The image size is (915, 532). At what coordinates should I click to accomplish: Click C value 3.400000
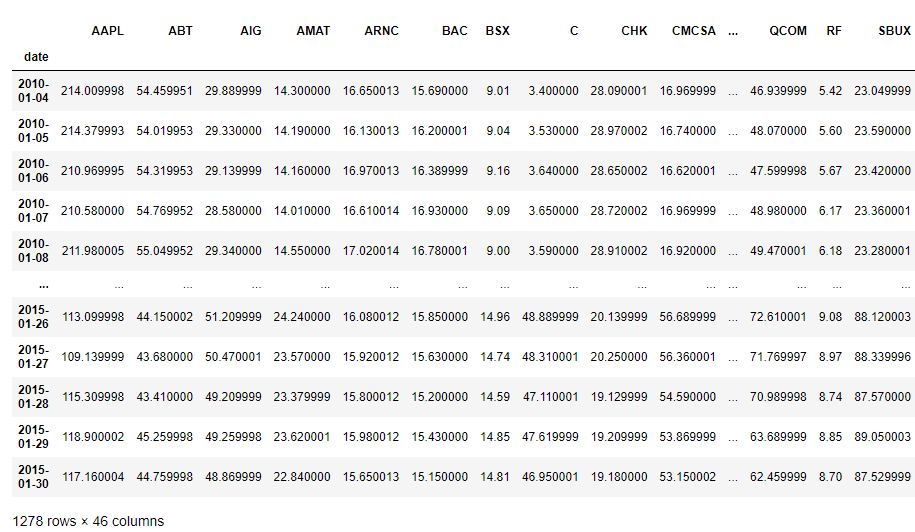click(553, 91)
